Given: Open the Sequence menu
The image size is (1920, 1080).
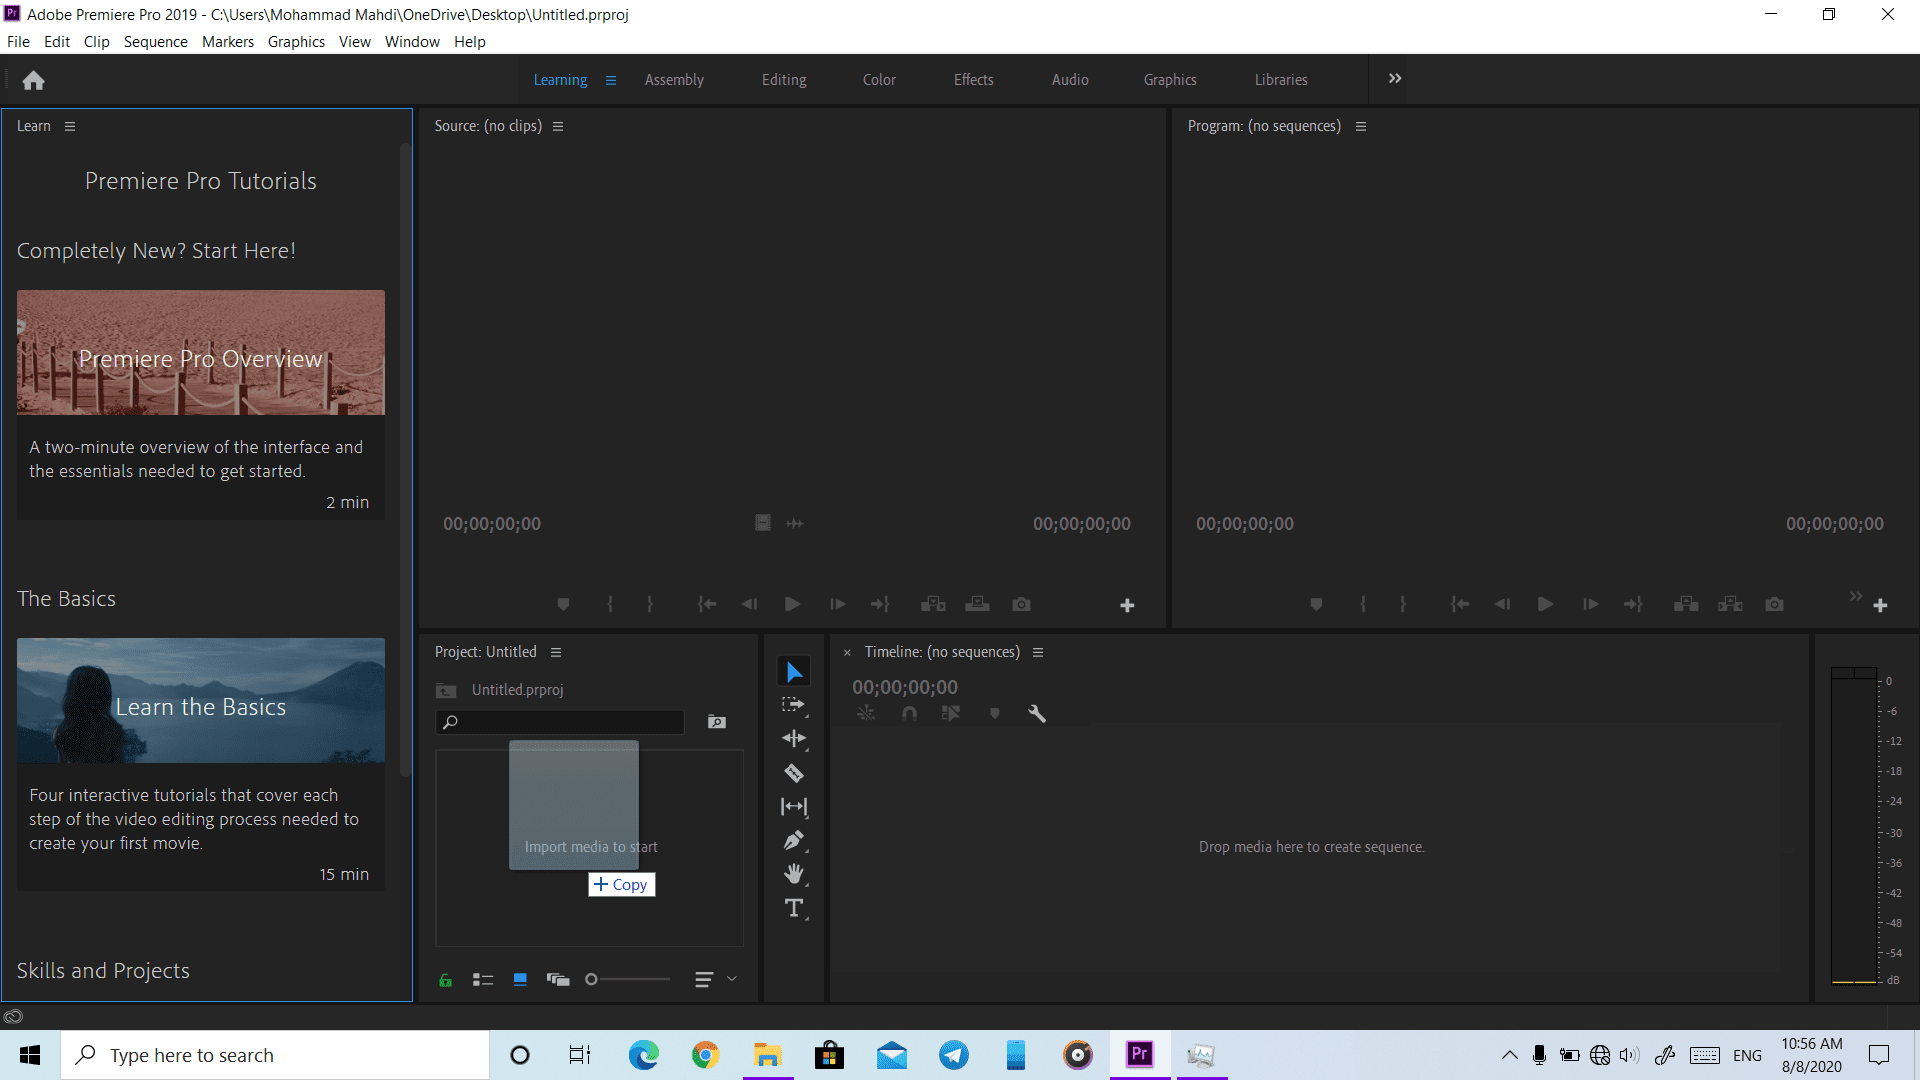Looking at the screenshot, I should 155,42.
